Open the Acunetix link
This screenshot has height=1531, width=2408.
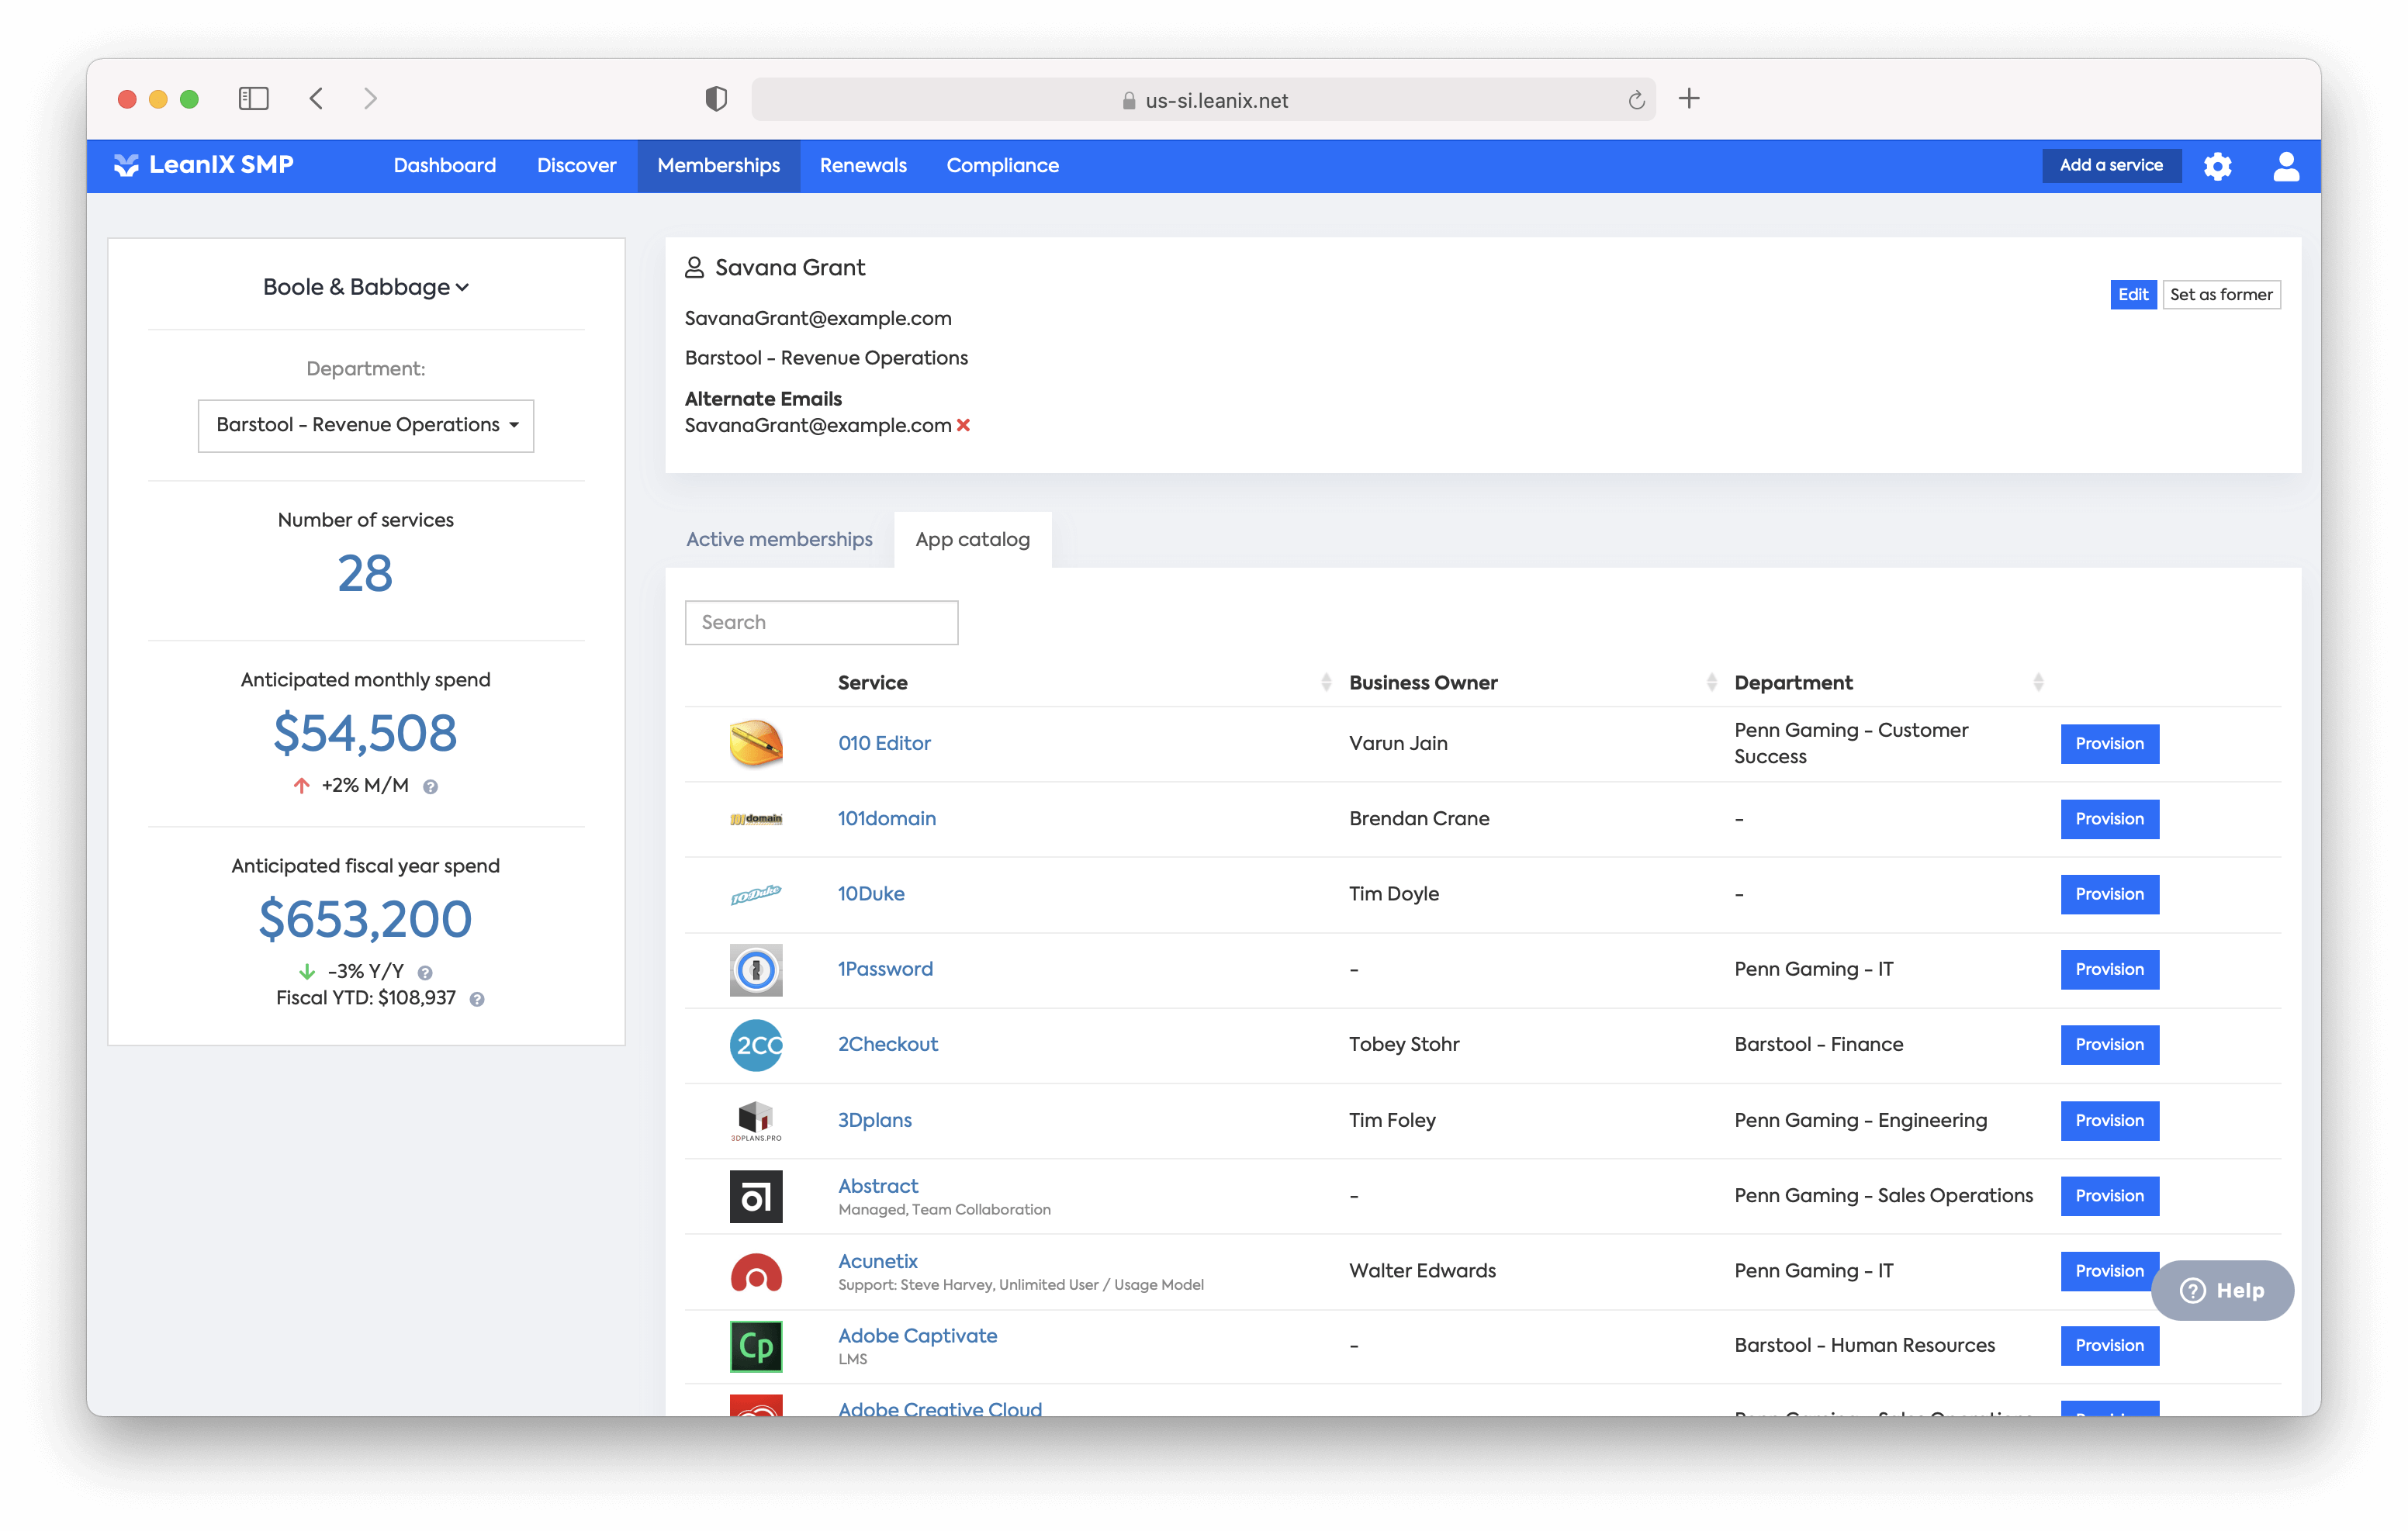coord(877,1261)
